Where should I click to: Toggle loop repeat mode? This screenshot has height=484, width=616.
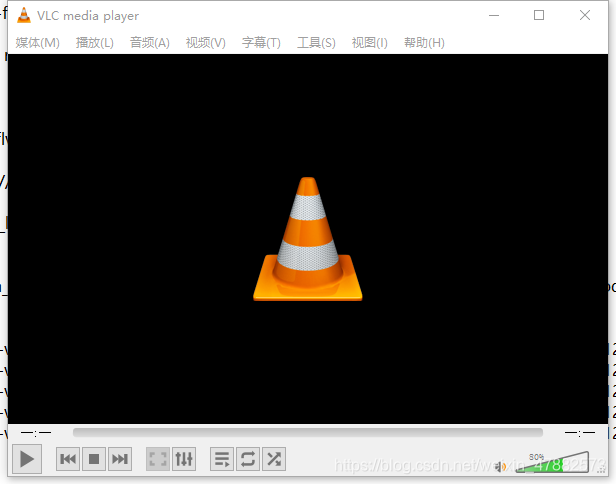248,458
